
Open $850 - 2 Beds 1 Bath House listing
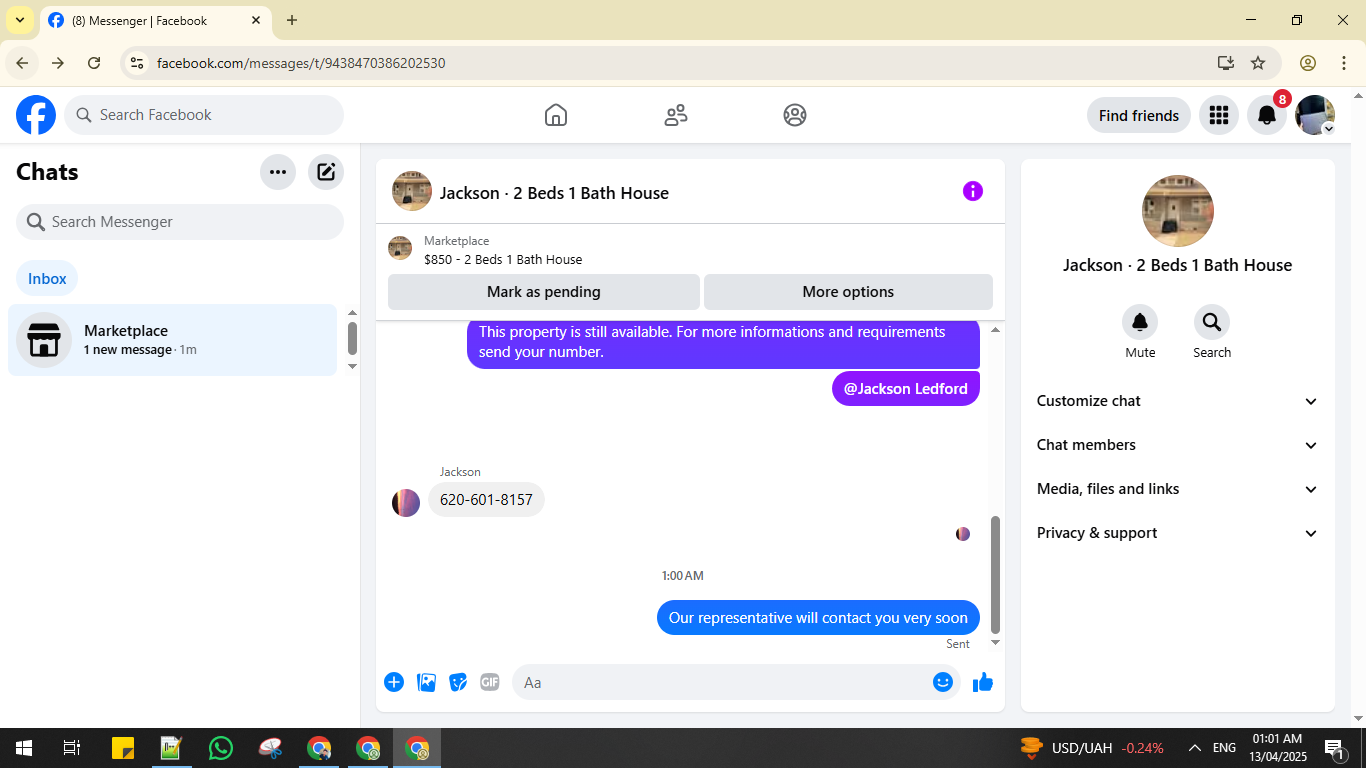tap(503, 259)
